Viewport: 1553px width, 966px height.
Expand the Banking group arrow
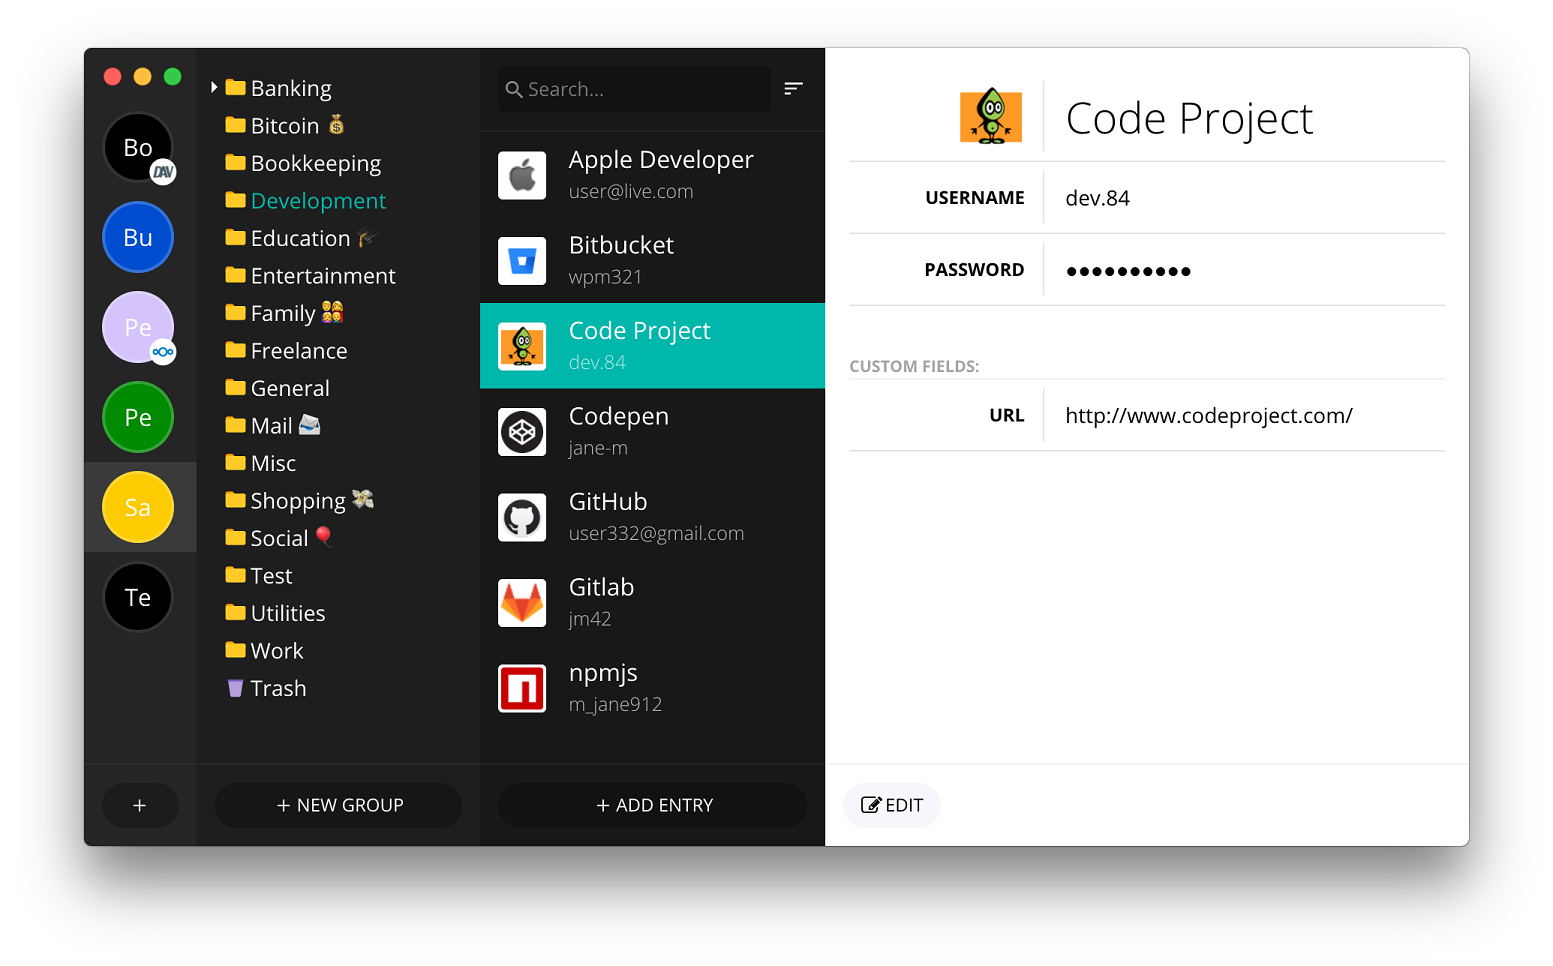213,88
